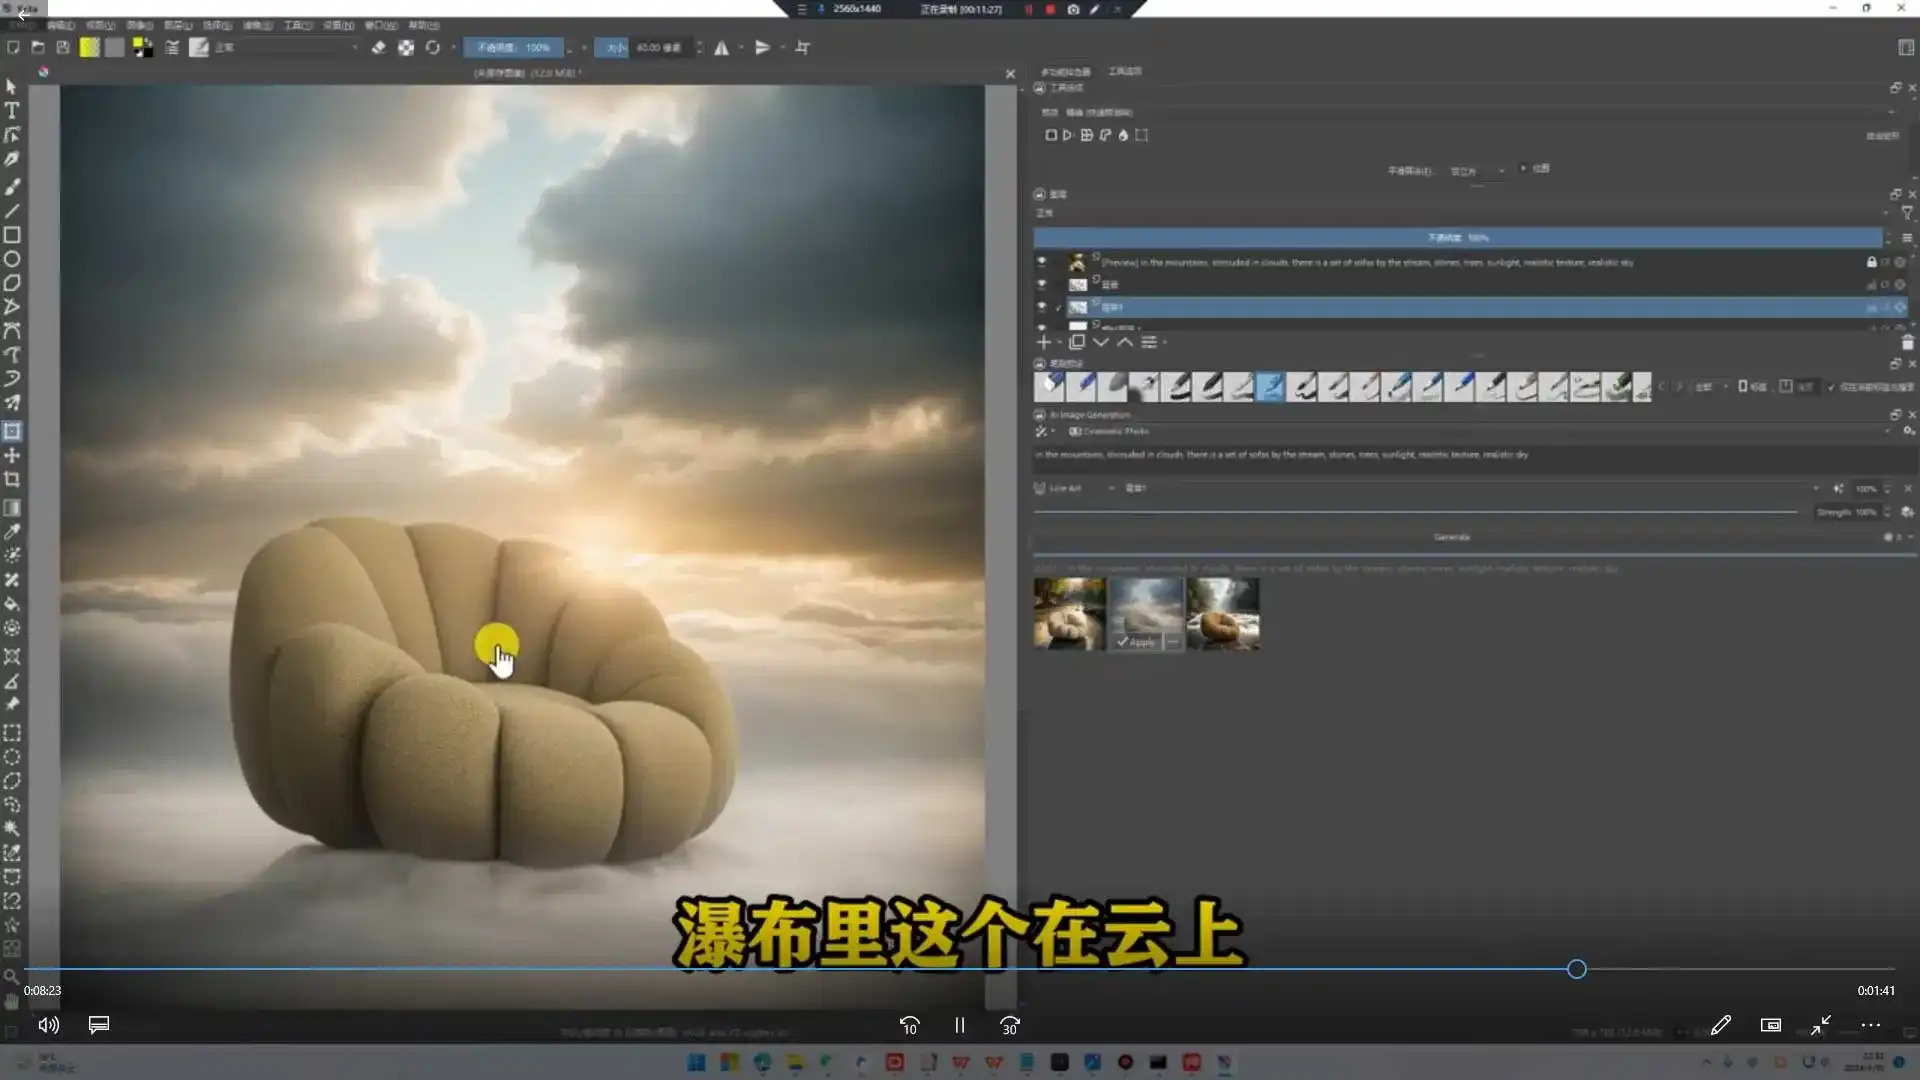Click the Add New Layer plus icon

click(x=1043, y=342)
